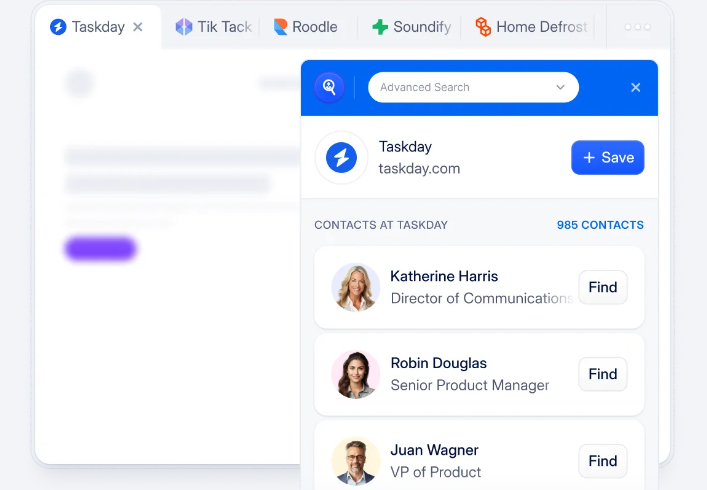Click the Taskday company name

[405, 147]
